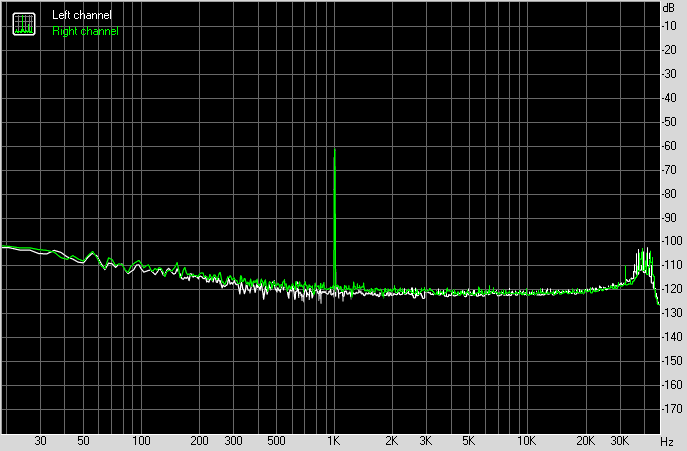The height and width of the screenshot is (451, 687).
Task: Click the 100 Hz frequency label
Action: coord(142,441)
